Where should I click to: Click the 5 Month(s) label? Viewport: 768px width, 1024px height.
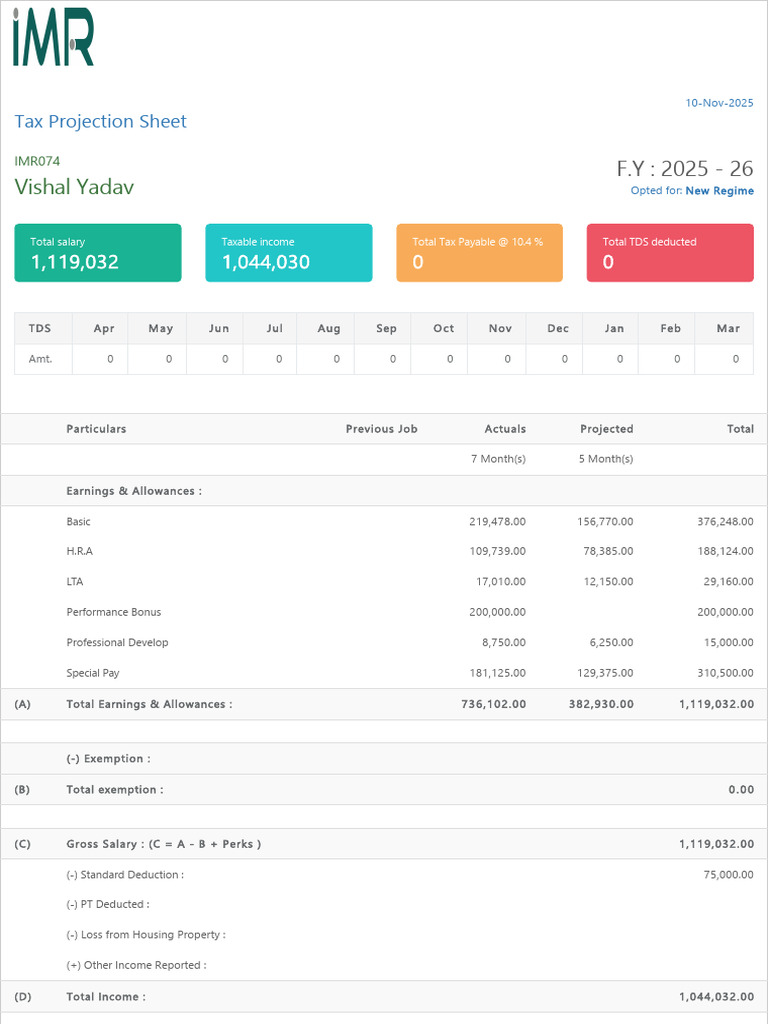pyautogui.click(x=606, y=459)
